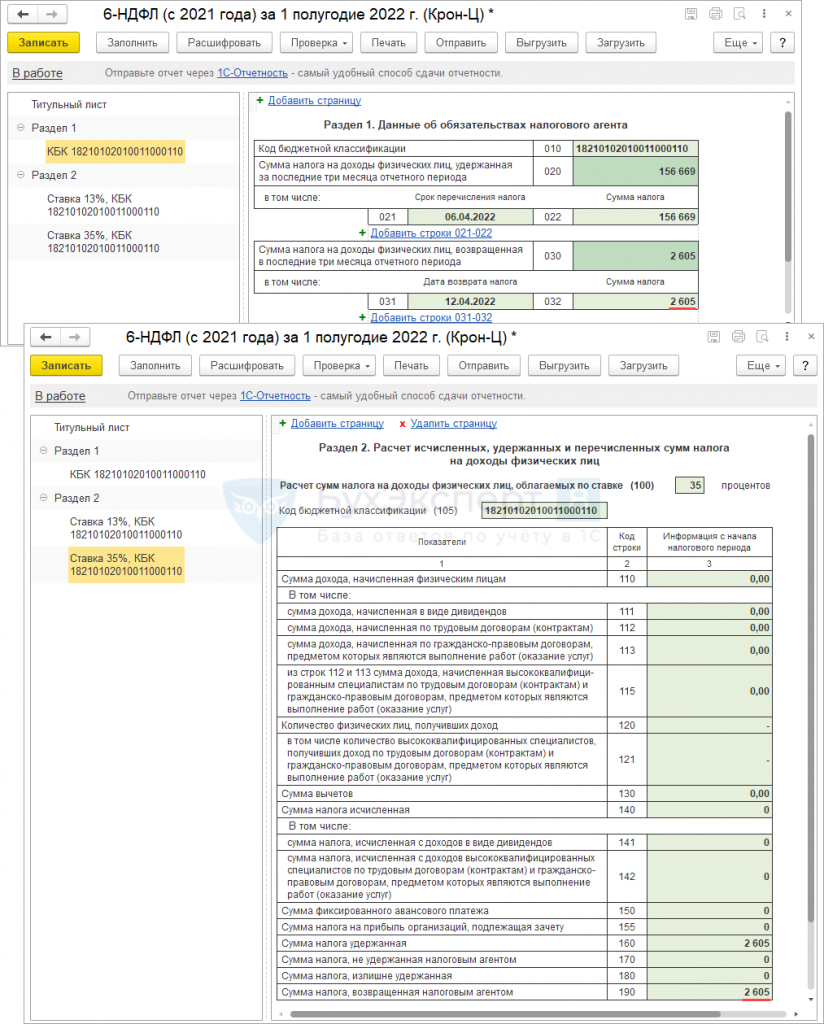Screen dimensions: 824x1024
Task: Click 'Печать' in the front window
Action: [x=411, y=366]
